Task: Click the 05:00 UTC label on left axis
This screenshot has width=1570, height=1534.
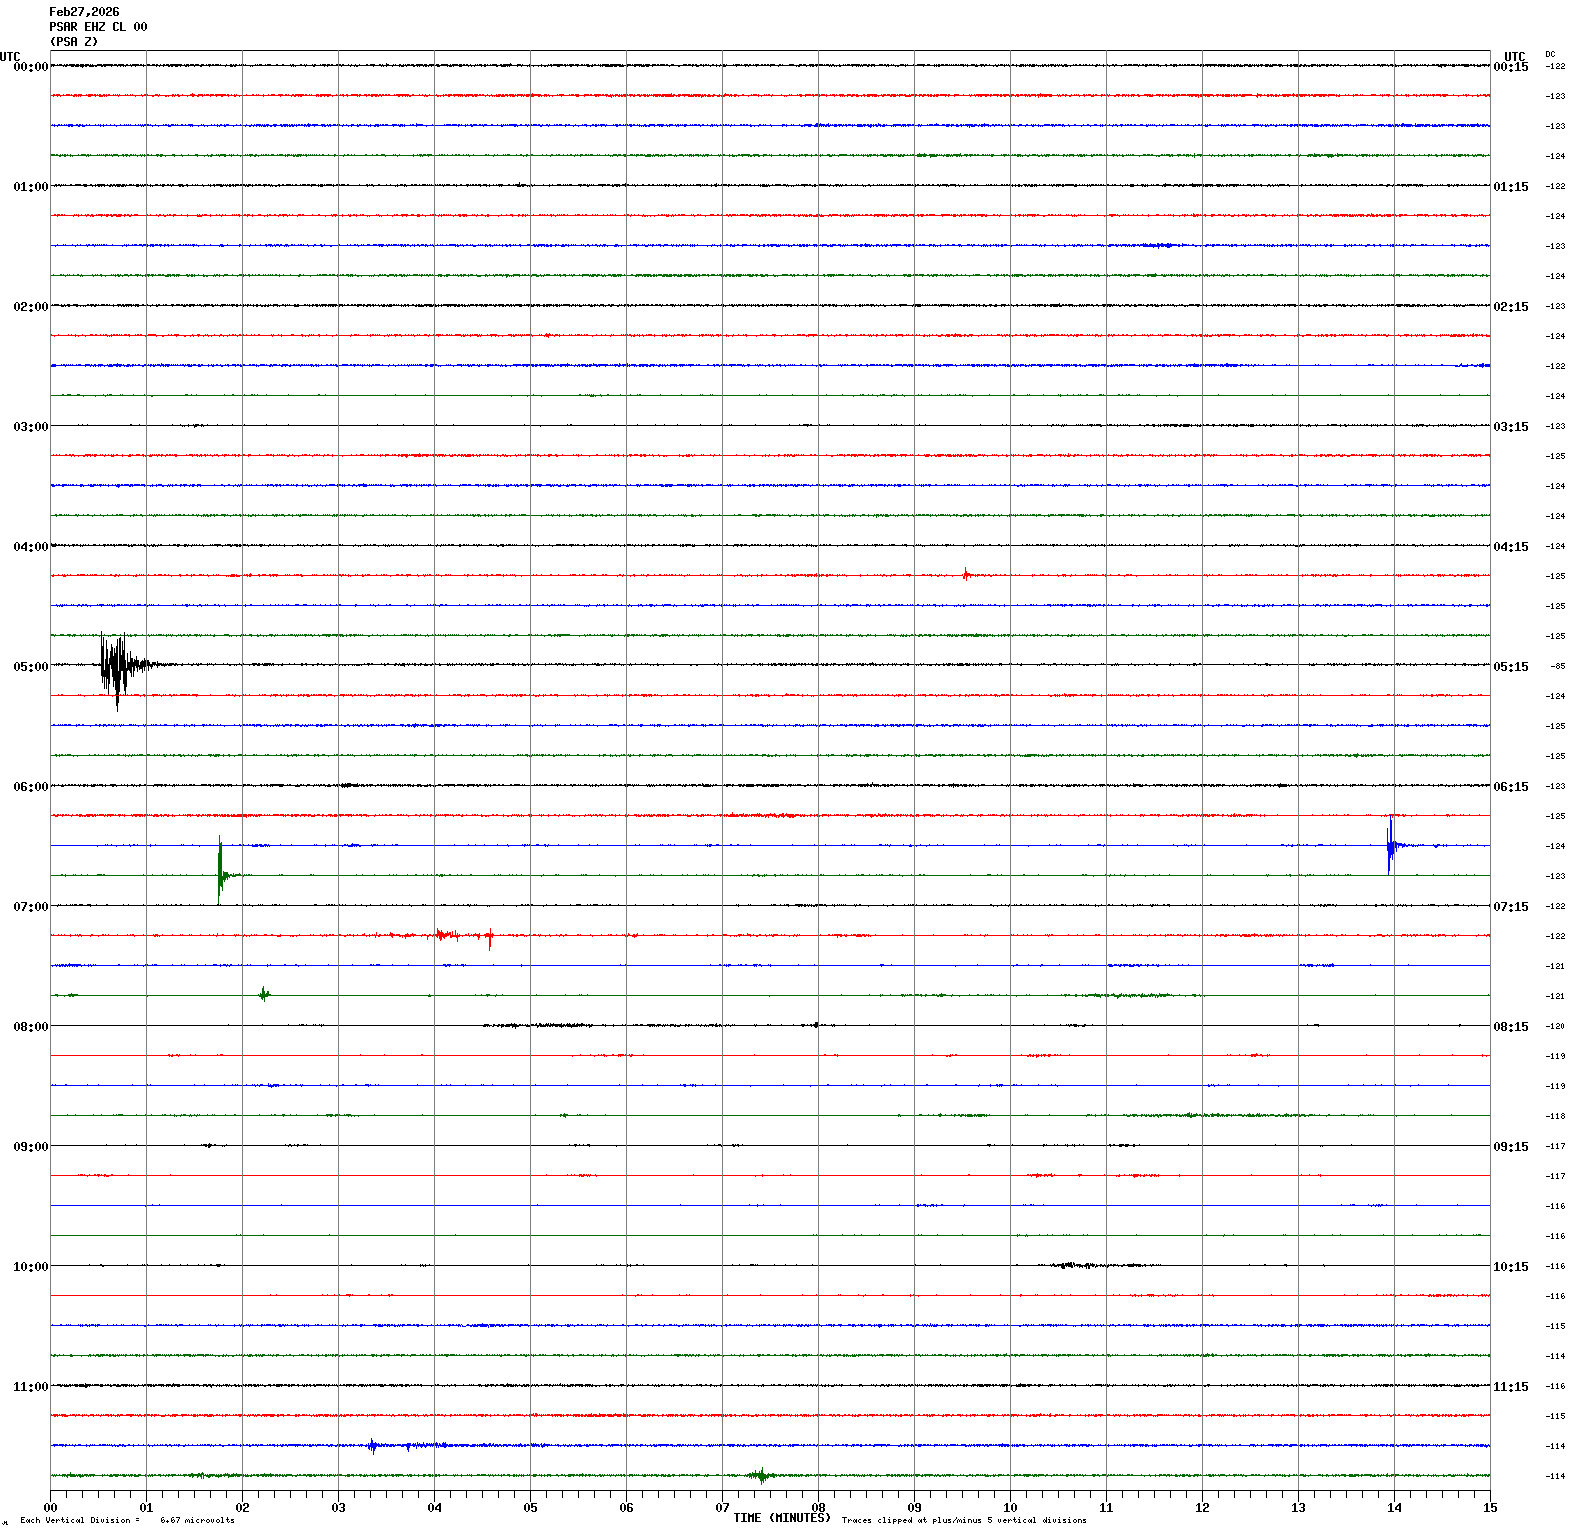Action: click(30, 667)
